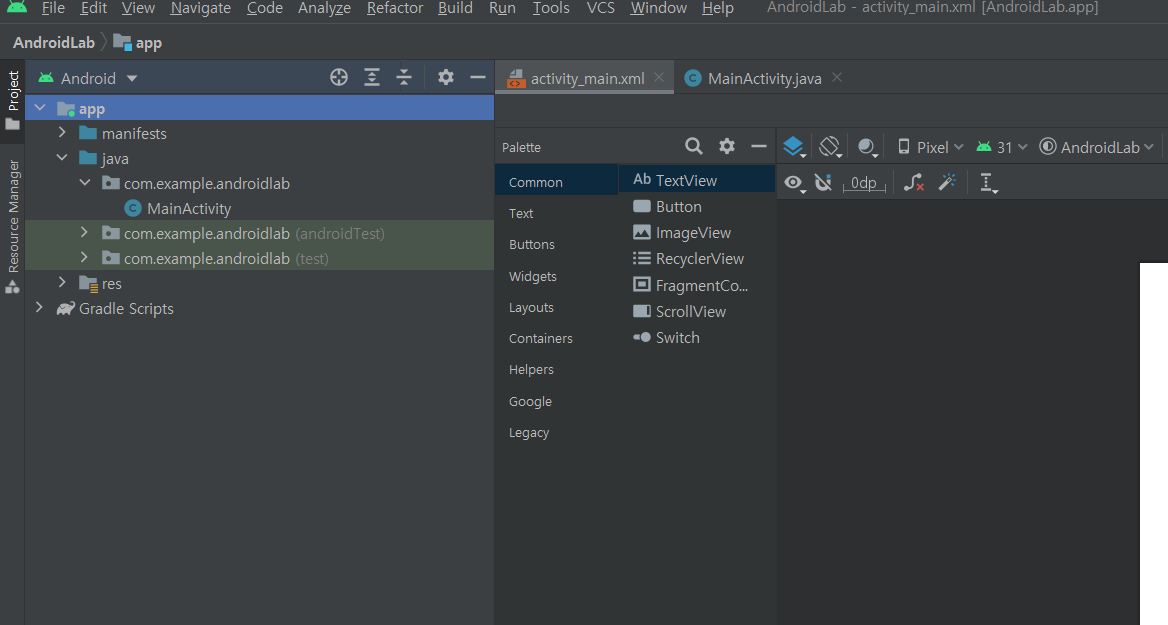Collapse the java folder
Screen dimensions: 1168x625
click(63, 158)
